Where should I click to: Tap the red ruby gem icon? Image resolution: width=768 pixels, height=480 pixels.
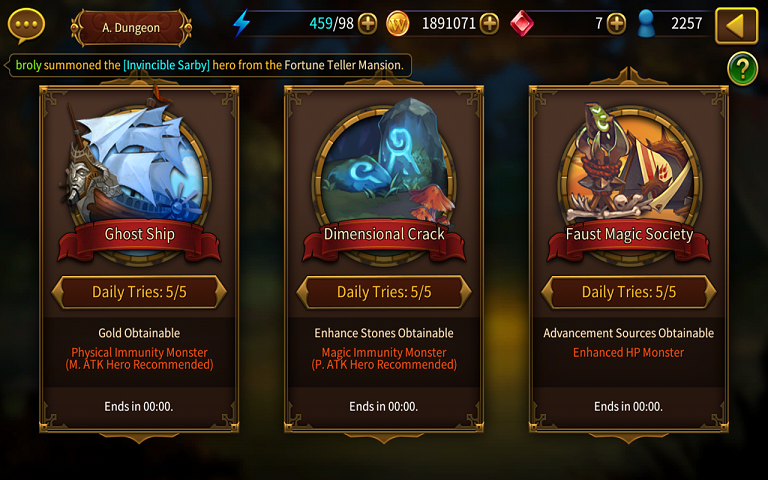click(x=522, y=24)
